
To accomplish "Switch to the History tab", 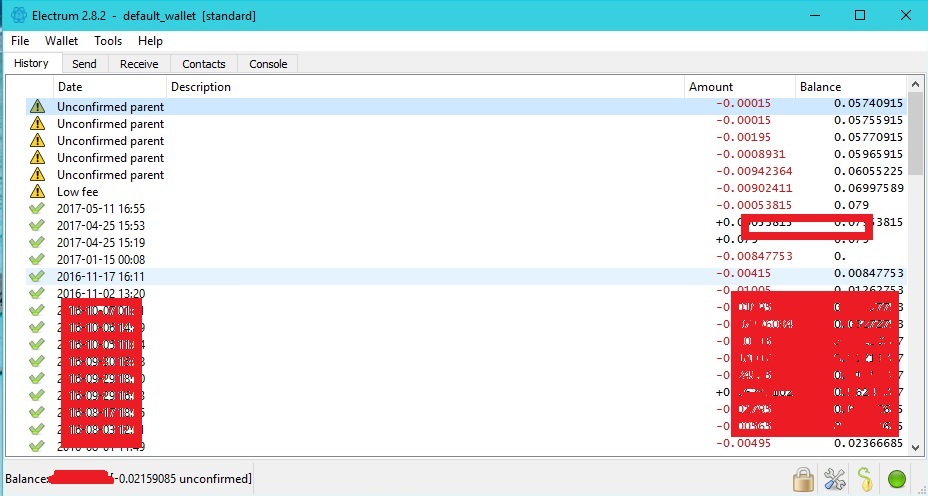I will pyautogui.click(x=31, y=63).
